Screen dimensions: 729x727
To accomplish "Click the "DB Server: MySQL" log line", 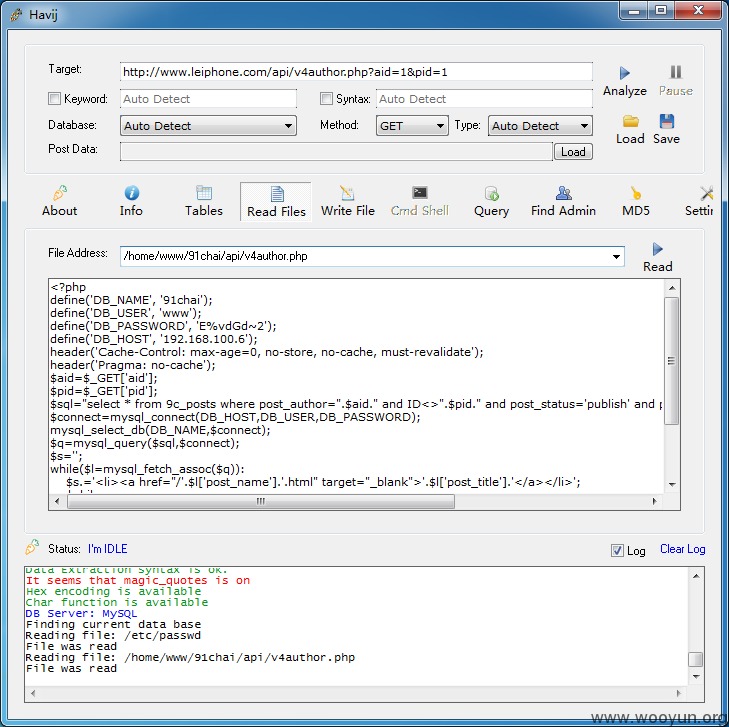I will coord(81,613).
